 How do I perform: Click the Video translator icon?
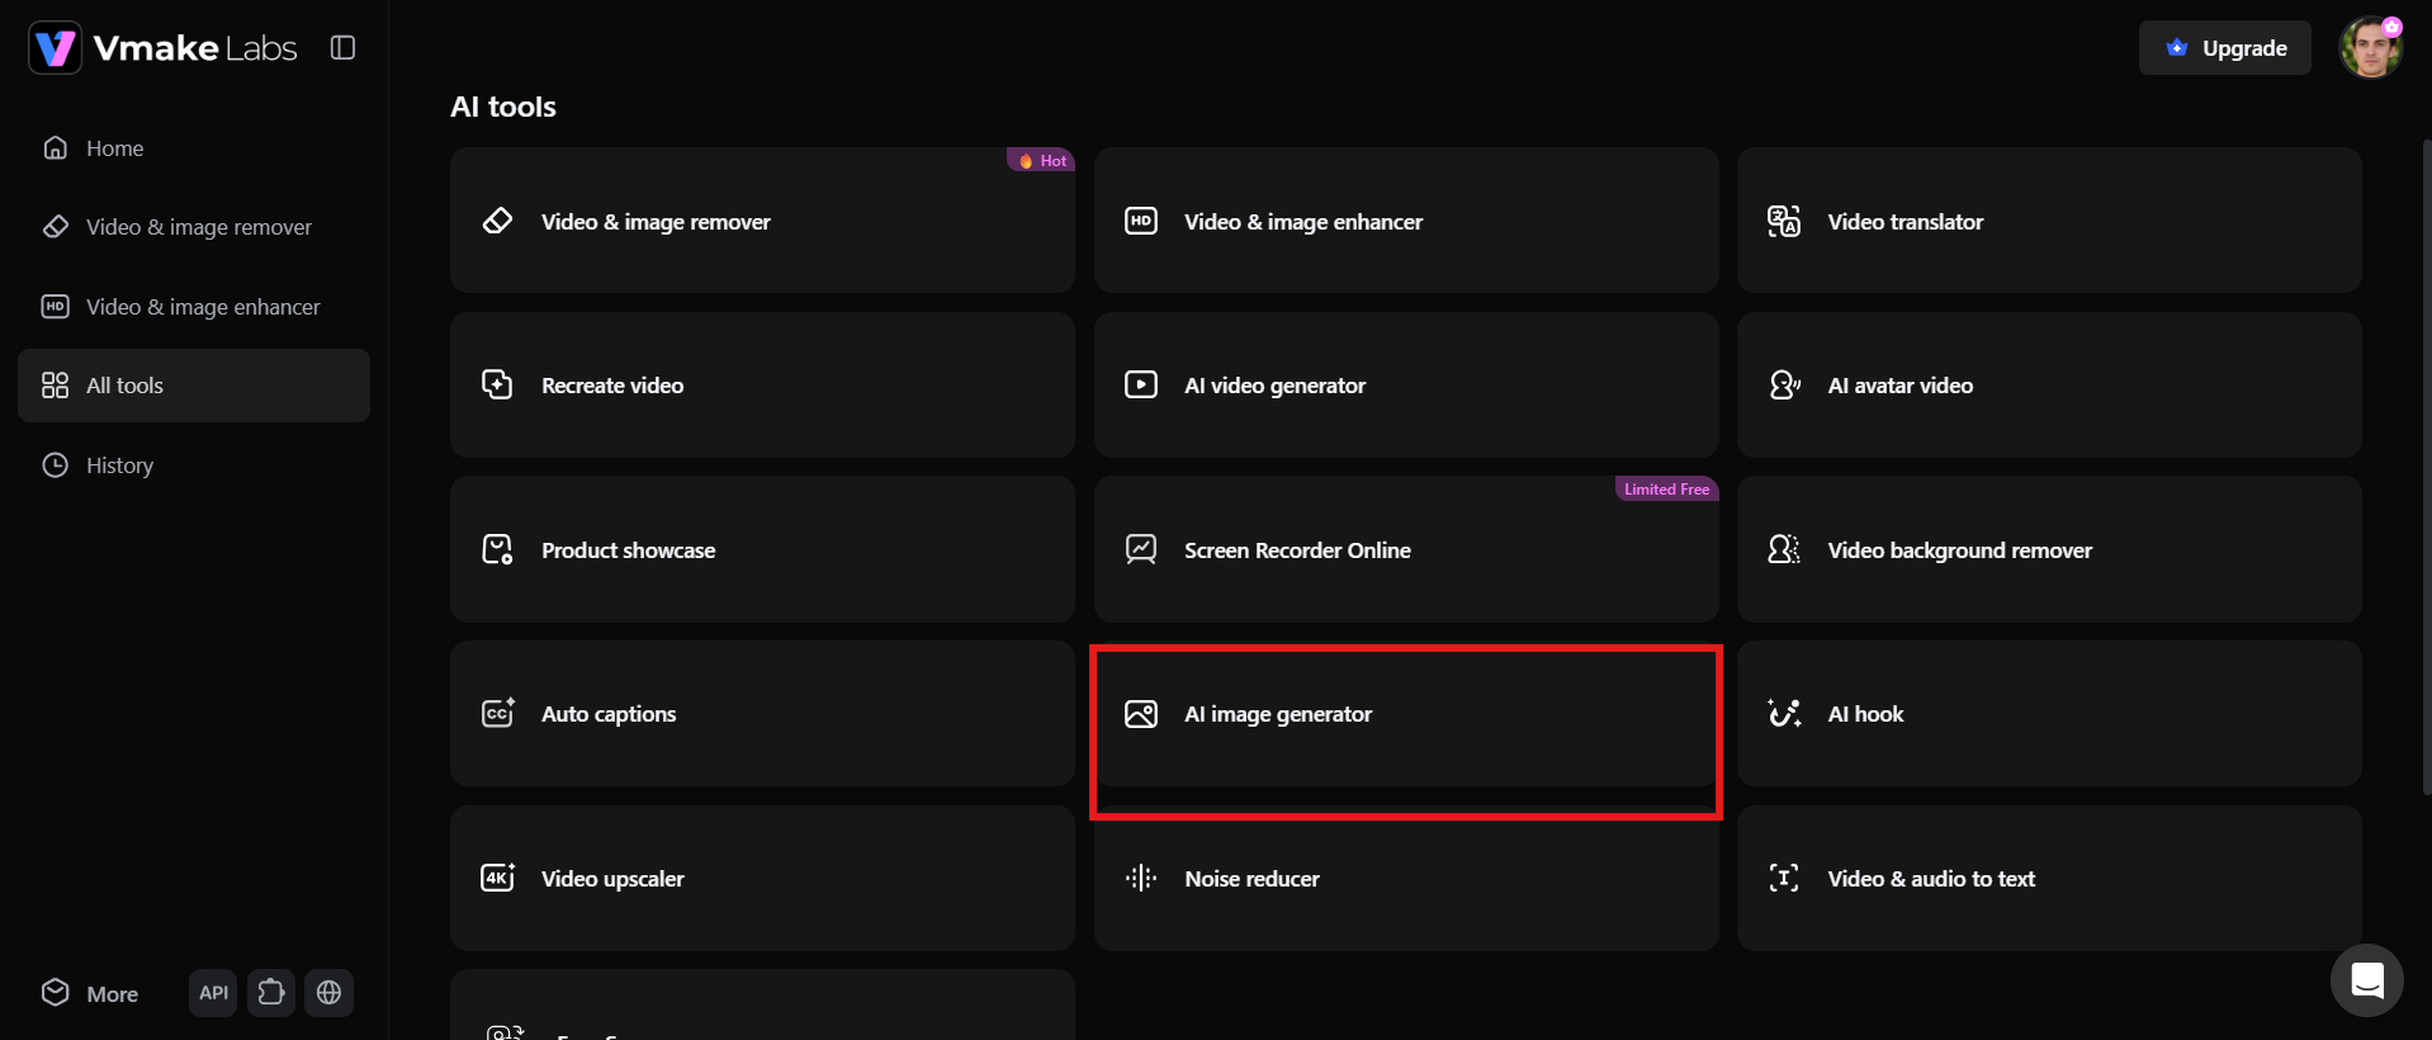[x=1784, y=221]
